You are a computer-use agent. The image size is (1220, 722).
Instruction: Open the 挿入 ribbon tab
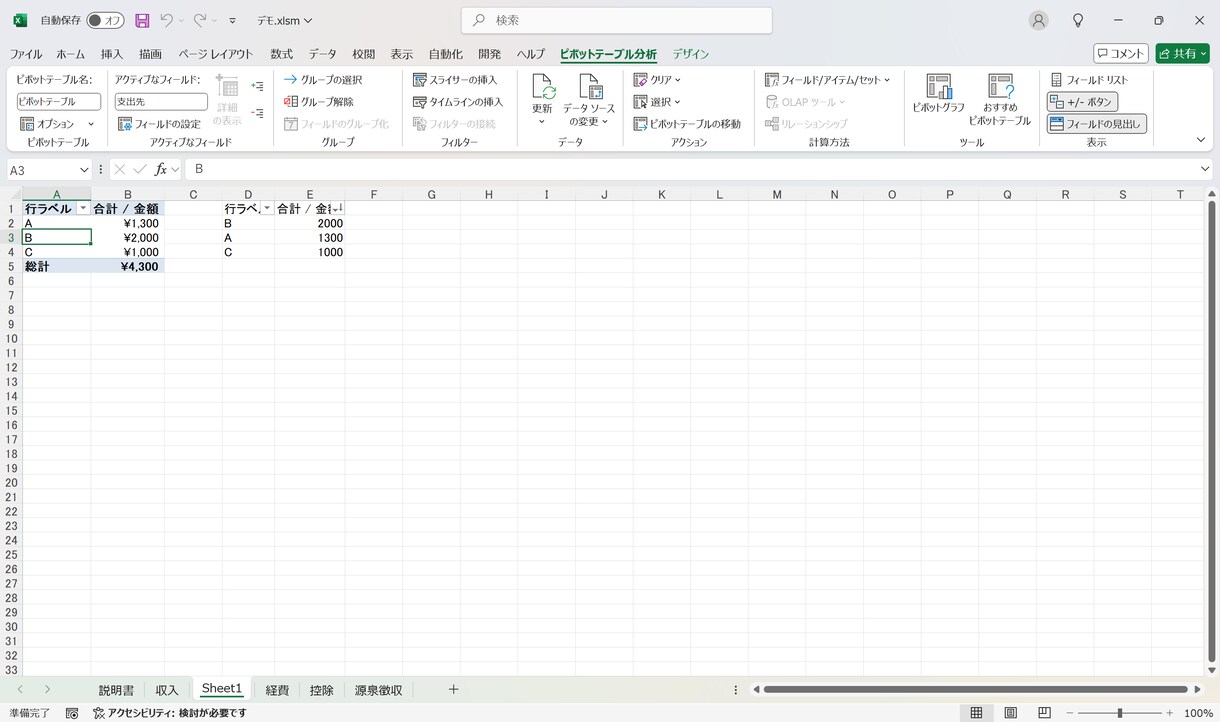[x=112, y=54]
